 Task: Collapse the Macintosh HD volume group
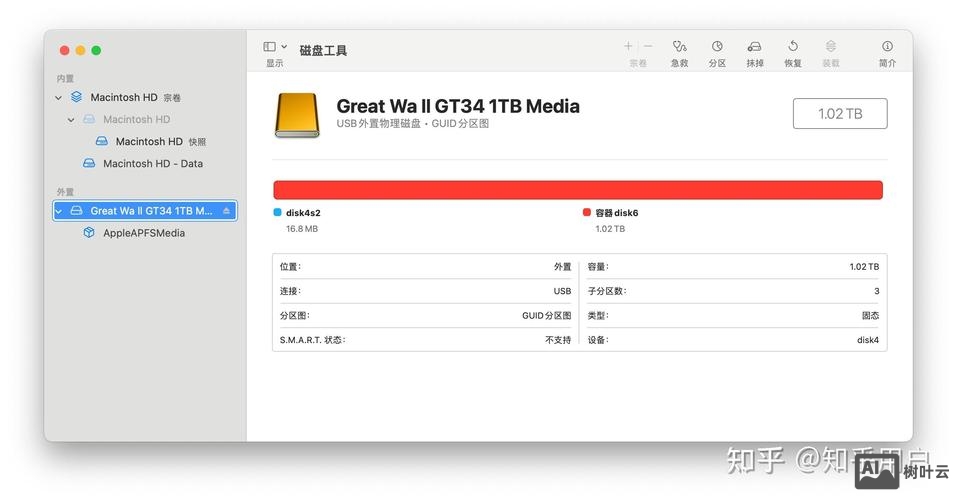pyautogui.click(x=59, y=98)
